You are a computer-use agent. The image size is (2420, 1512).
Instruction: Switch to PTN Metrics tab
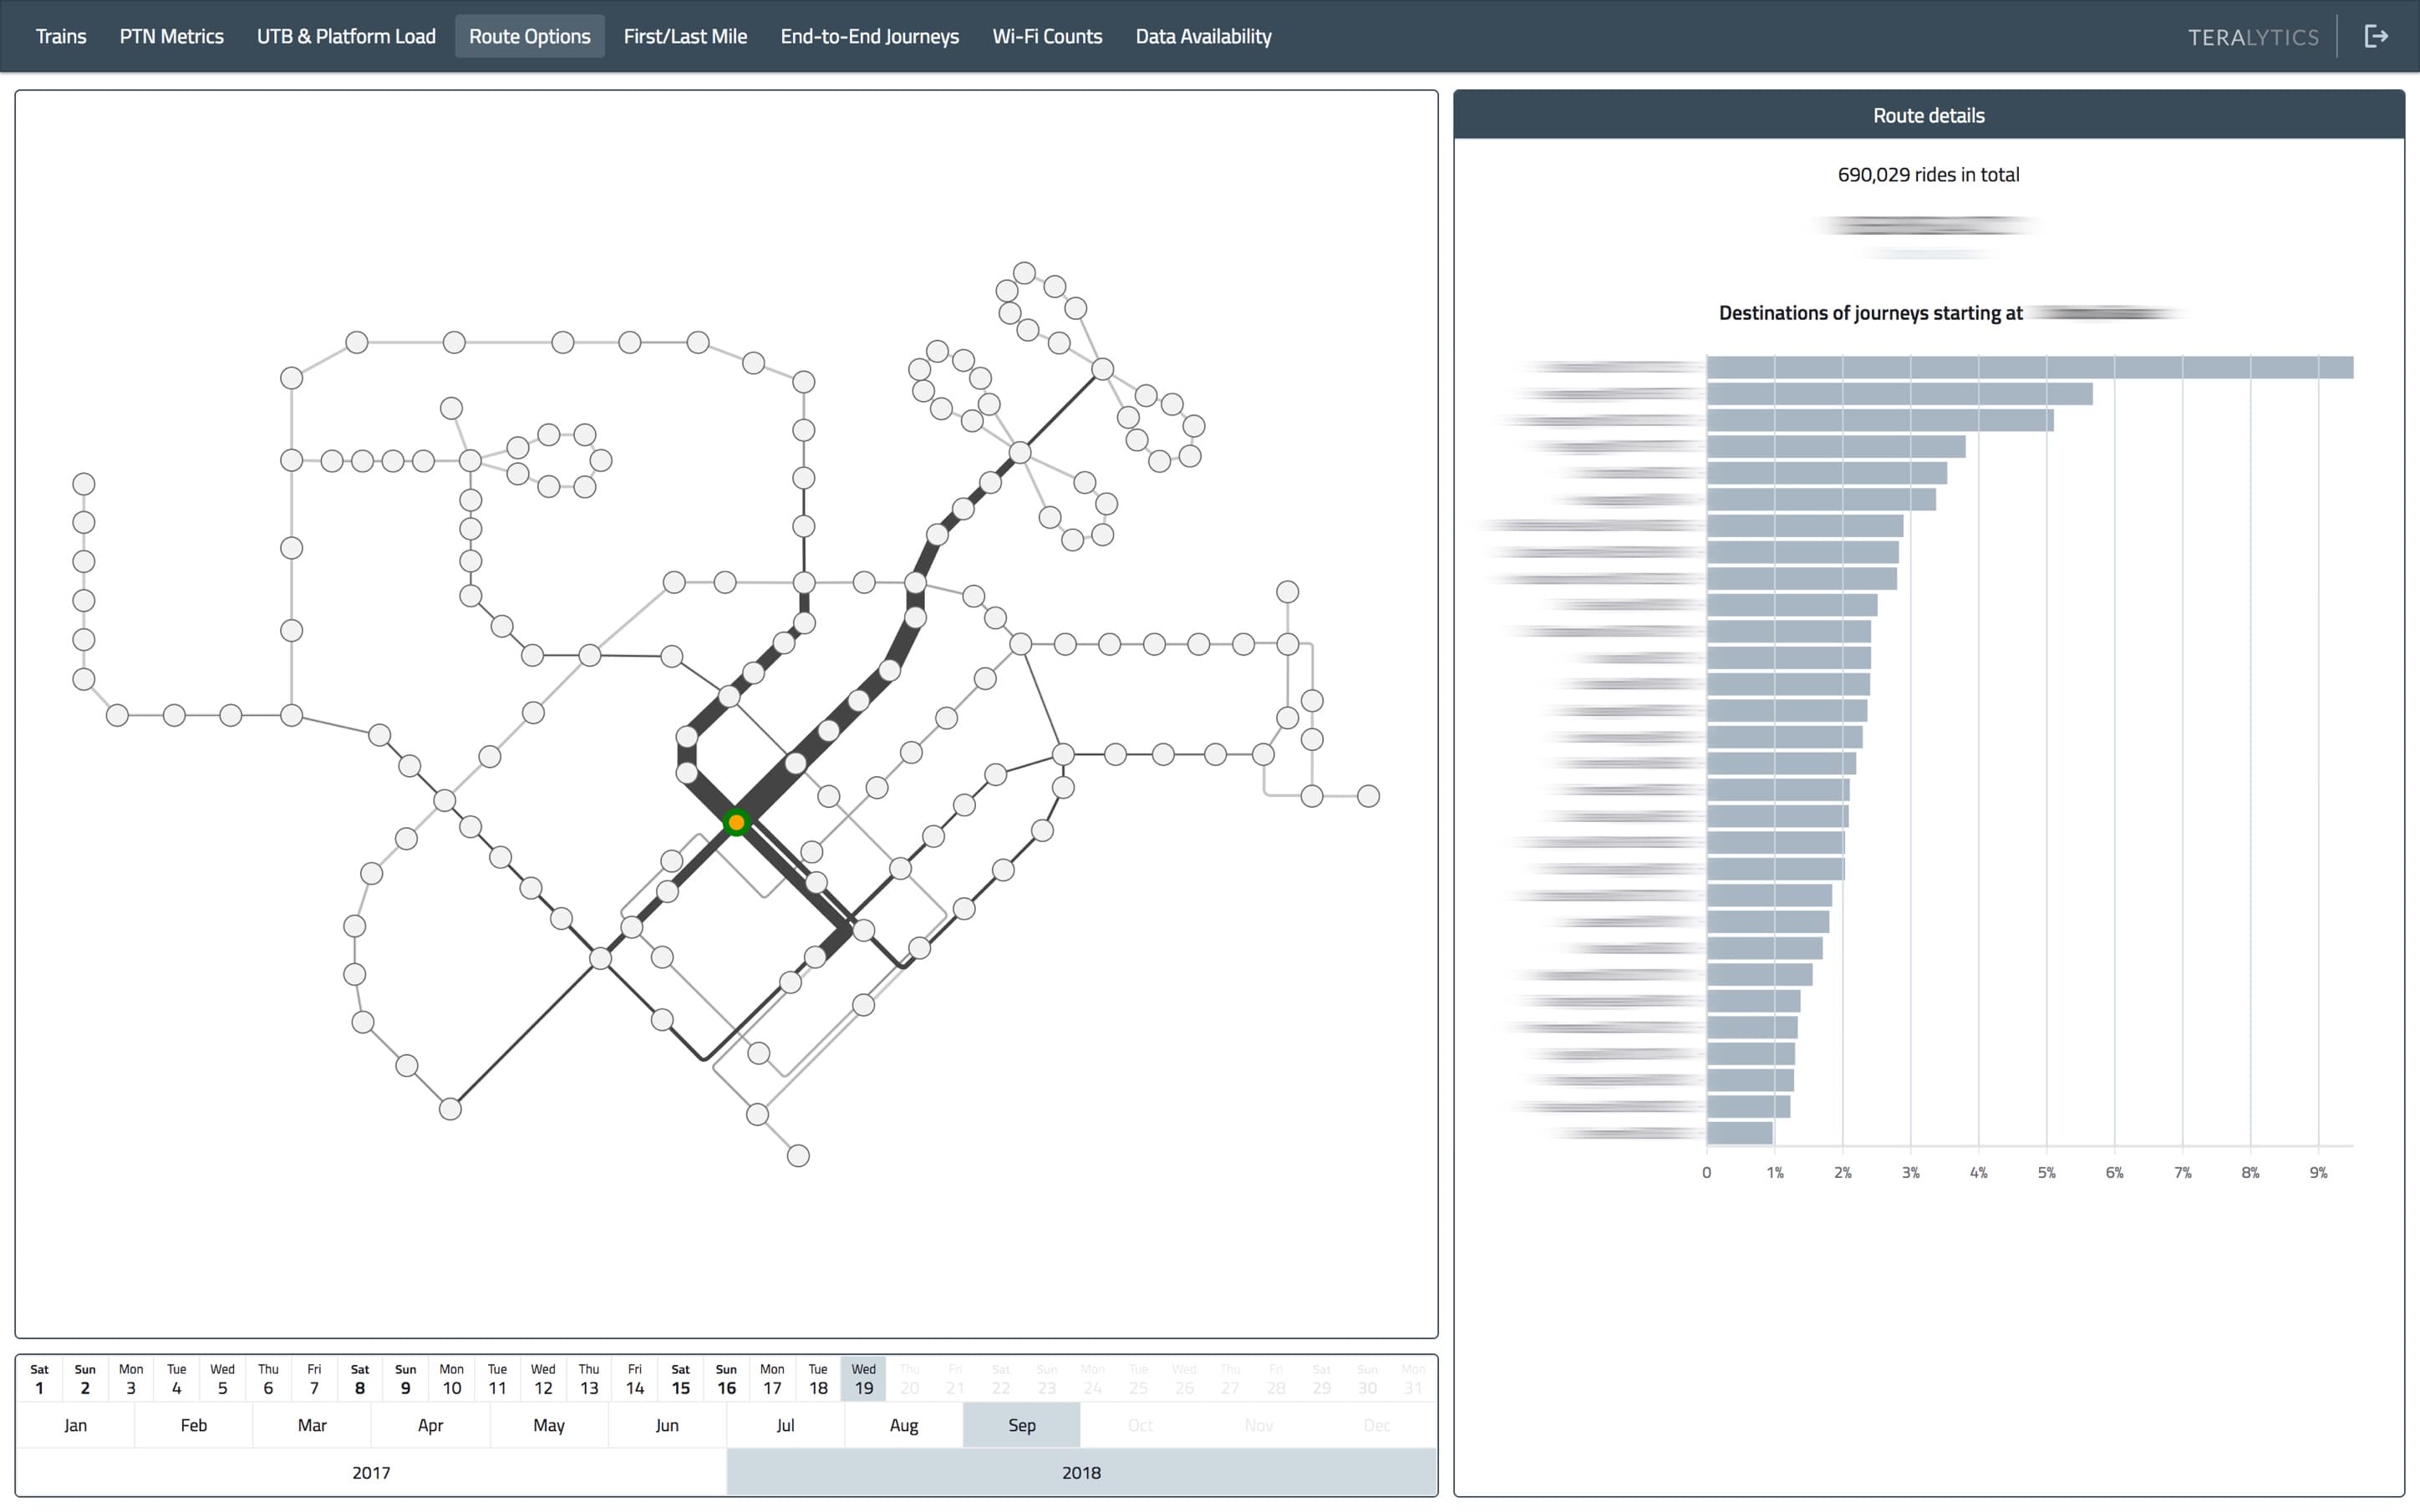coord(171,37)
